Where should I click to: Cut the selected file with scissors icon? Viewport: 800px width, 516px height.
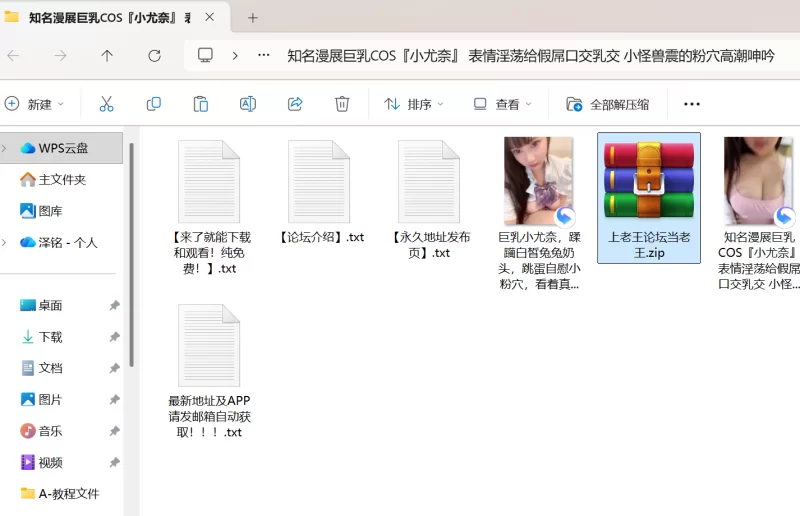click(106, 104)
